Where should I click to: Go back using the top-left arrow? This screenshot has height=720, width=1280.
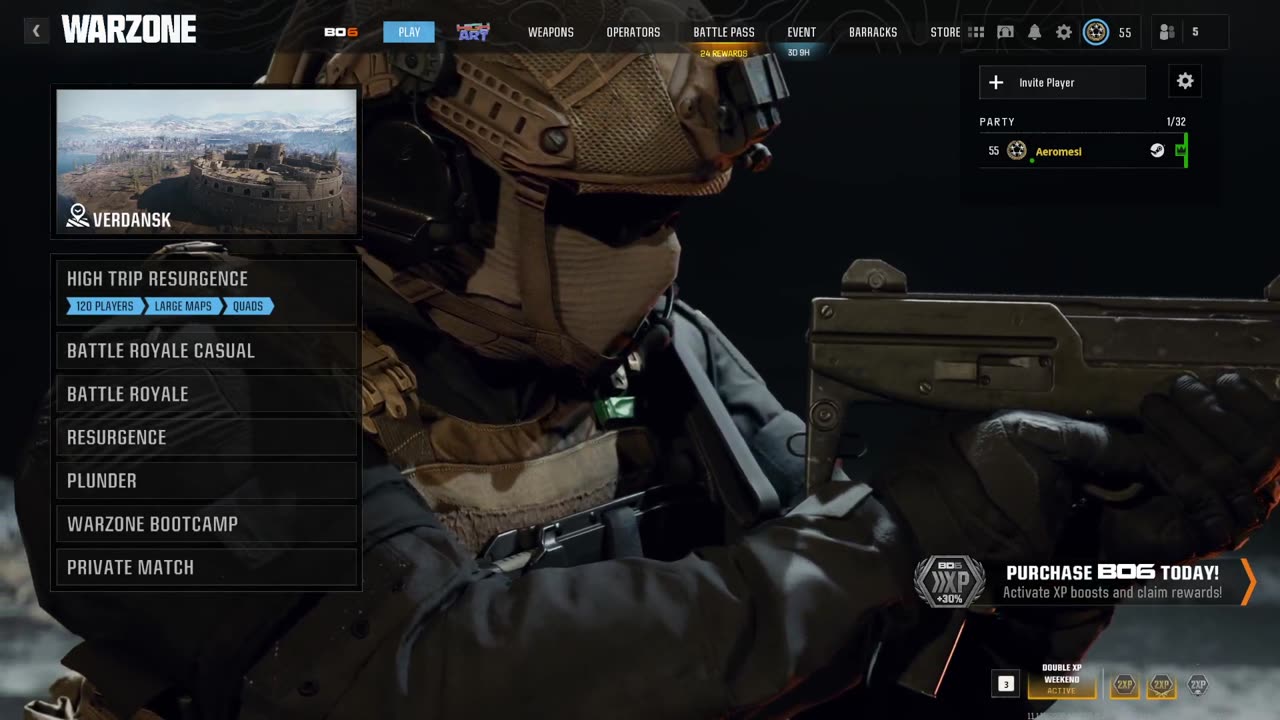(36, 31)
